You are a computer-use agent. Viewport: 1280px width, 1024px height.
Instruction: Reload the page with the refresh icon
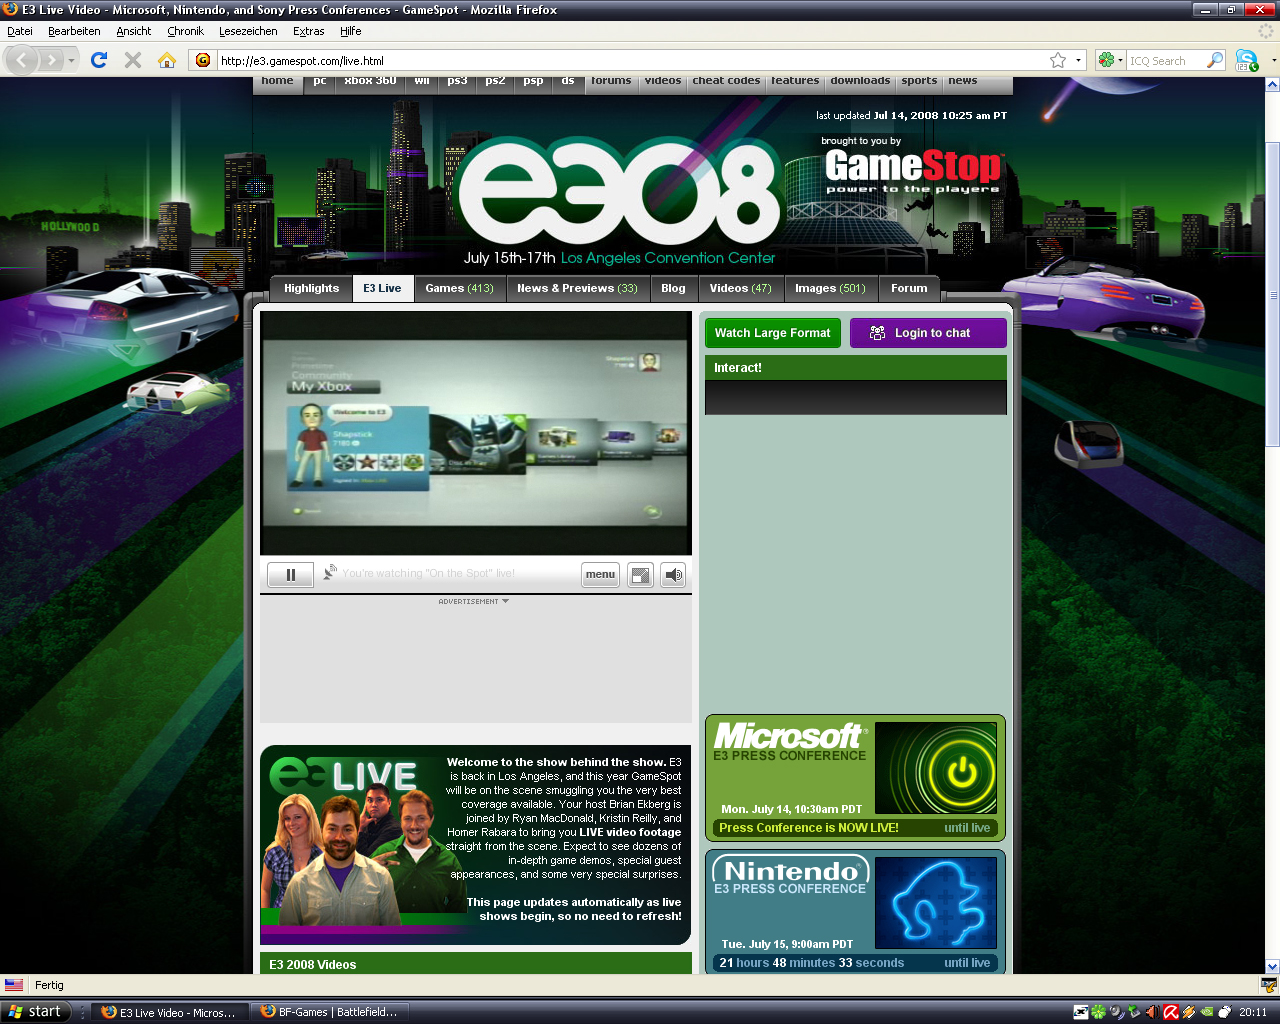coord(99,60)
